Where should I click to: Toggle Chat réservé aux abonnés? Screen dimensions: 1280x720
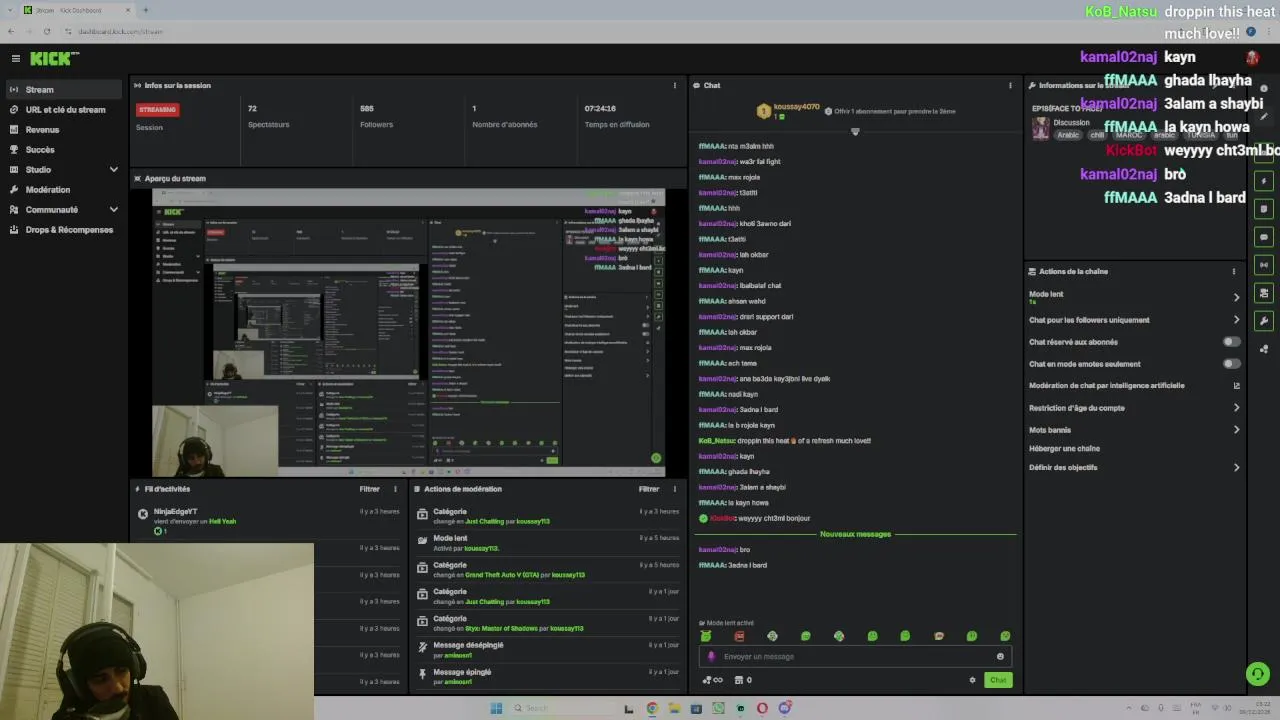(x=1232, y=342)
